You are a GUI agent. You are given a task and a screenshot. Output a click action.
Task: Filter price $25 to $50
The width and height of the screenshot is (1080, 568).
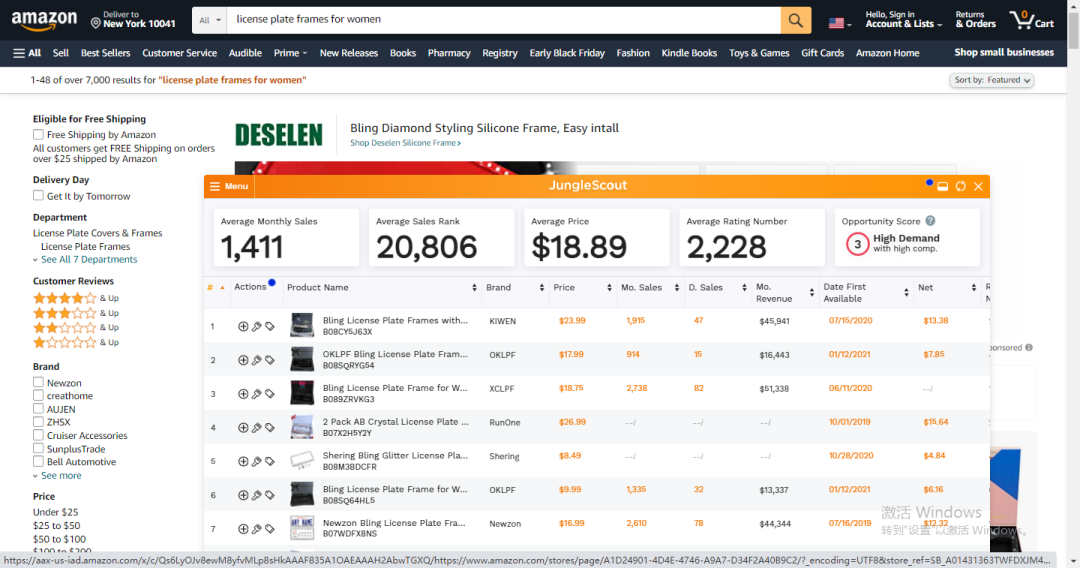56,525
